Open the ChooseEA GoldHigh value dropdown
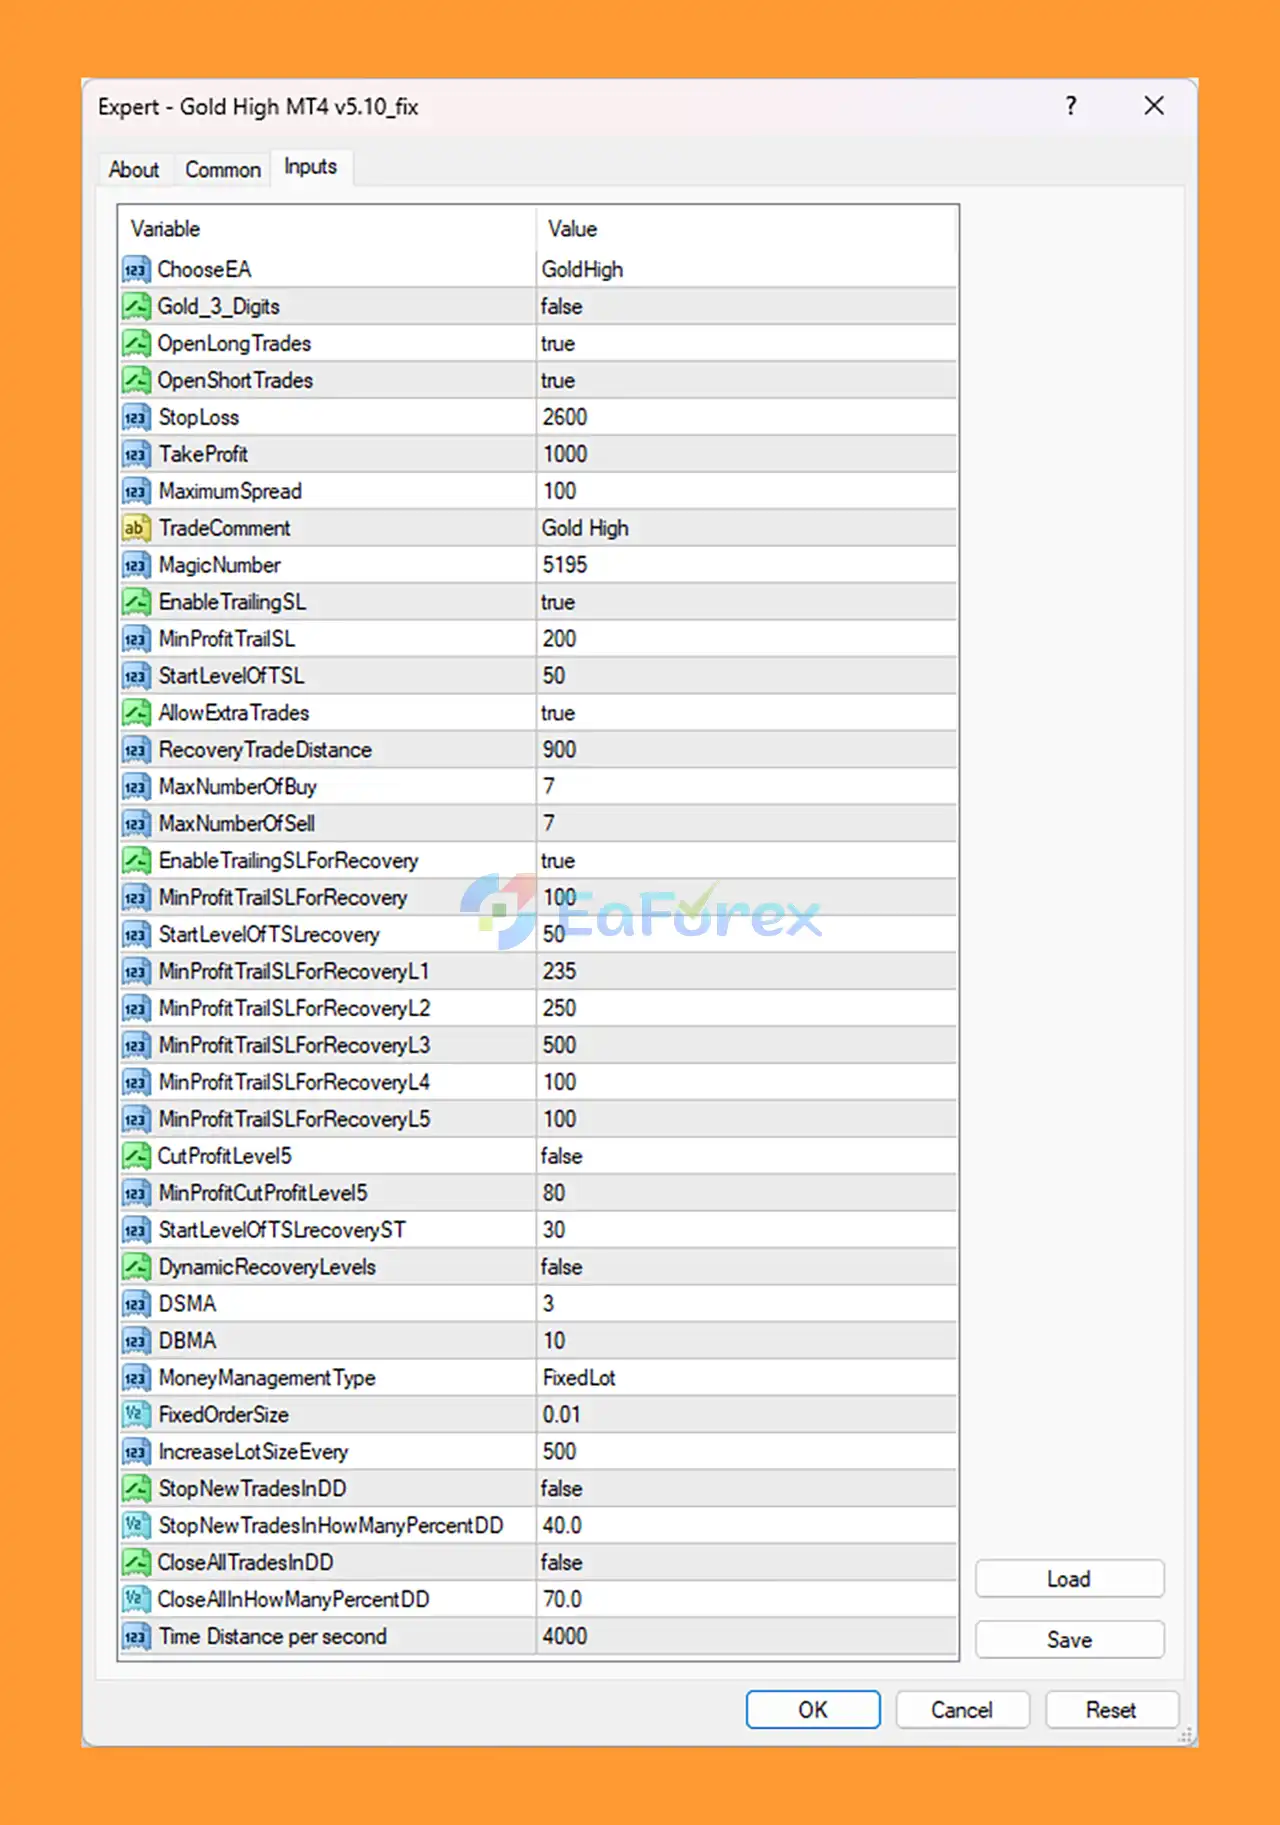The height and width of the screenshot is (1825, 1280). [x=745, y=270]
